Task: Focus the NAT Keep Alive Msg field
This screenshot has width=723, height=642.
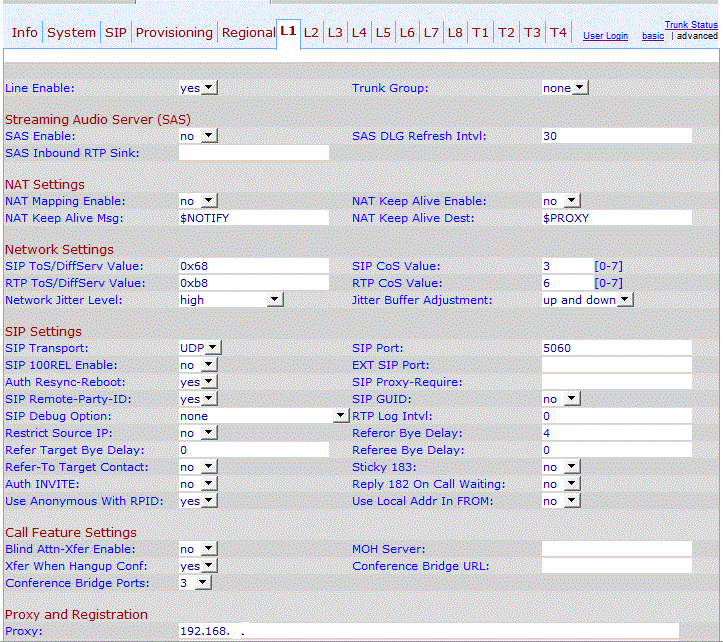Action: click(253, 218)
